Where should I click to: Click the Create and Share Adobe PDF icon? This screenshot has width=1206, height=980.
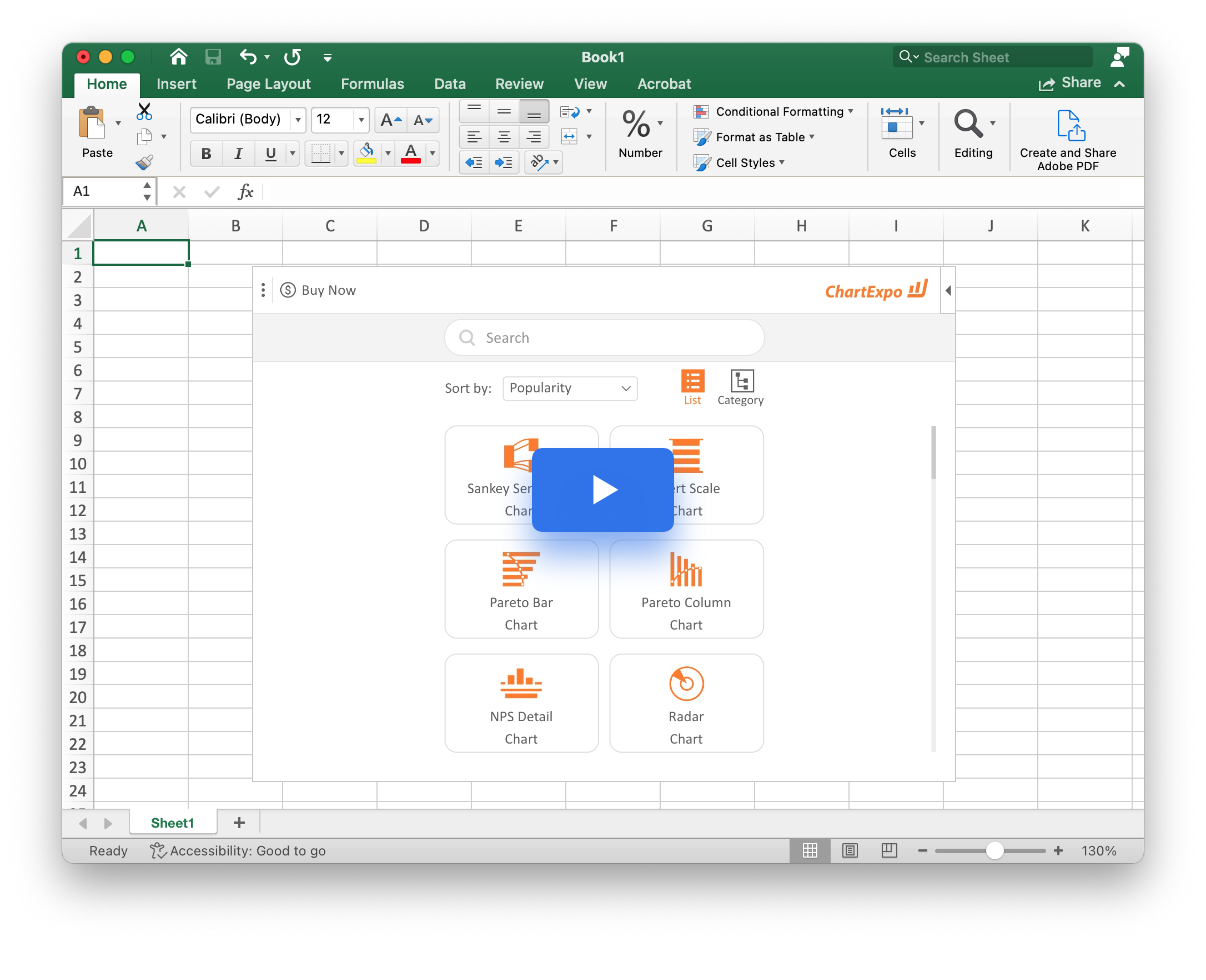click(x=1069, y=125)
